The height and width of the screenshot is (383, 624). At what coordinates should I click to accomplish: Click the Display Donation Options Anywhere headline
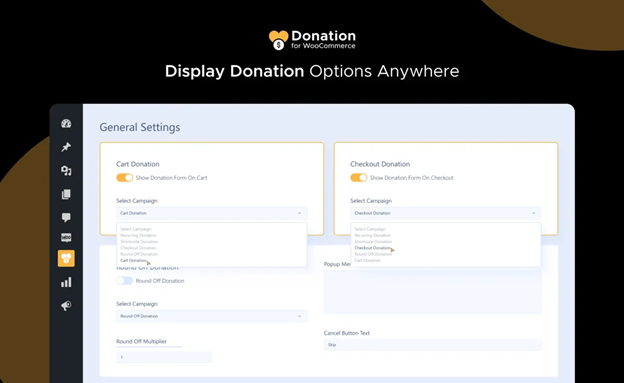[x=312, y=71]
